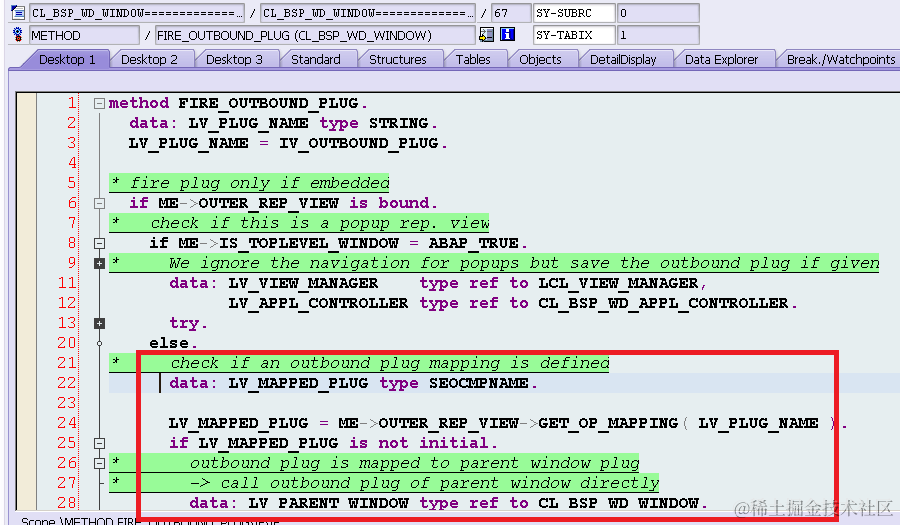Click line number 28 in the margin
The width and height of the screenshot is (900, 525).
tap(67, 503)
